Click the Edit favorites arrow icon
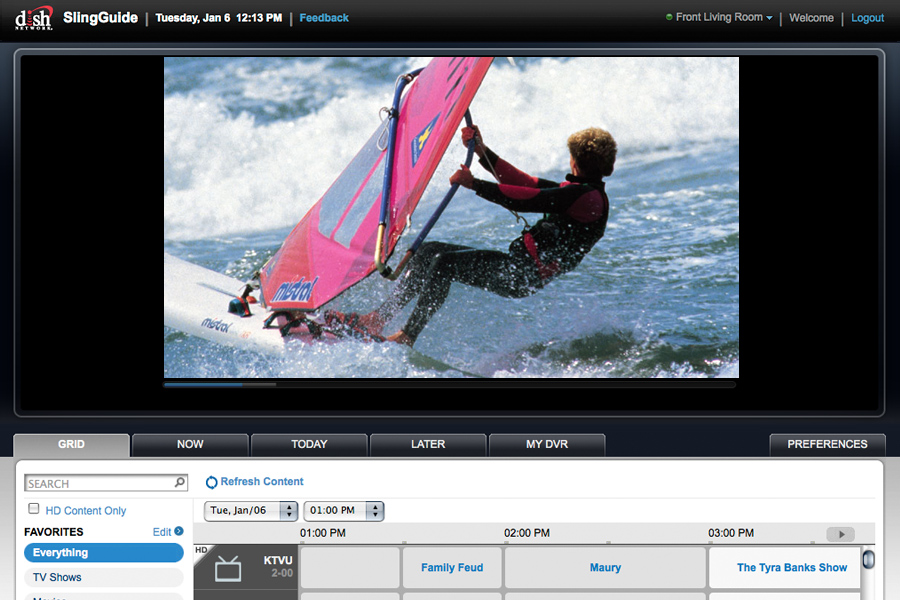Viewport: 900px width, 600px height. tap(179, 532)
